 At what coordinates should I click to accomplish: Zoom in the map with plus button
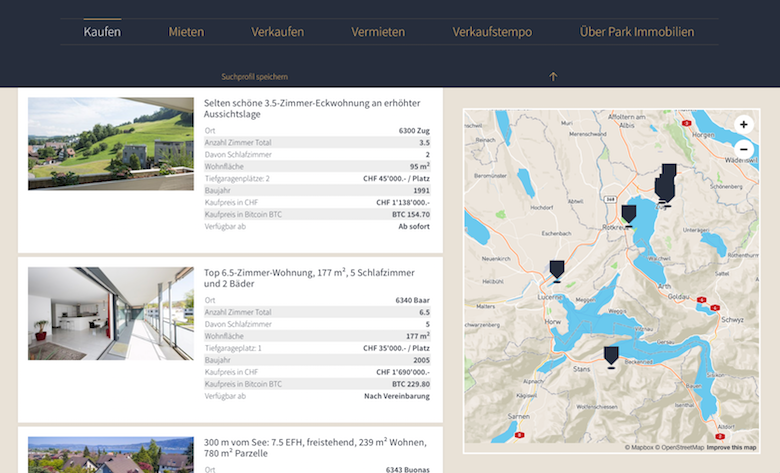click(744, 124)
